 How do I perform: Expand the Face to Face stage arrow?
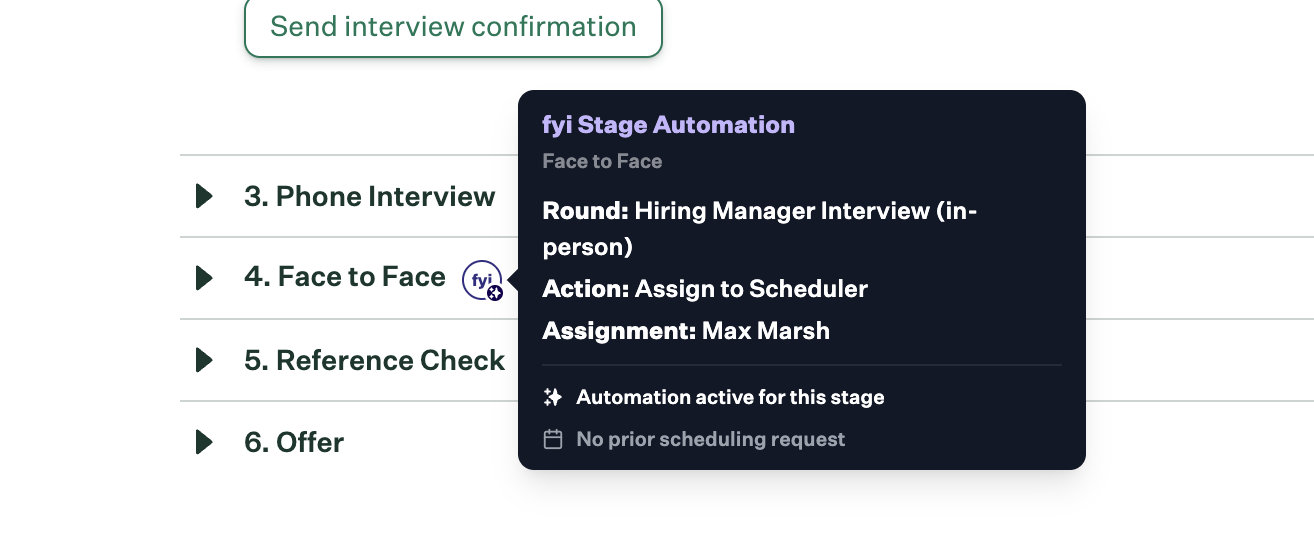[x=204, y=278]
